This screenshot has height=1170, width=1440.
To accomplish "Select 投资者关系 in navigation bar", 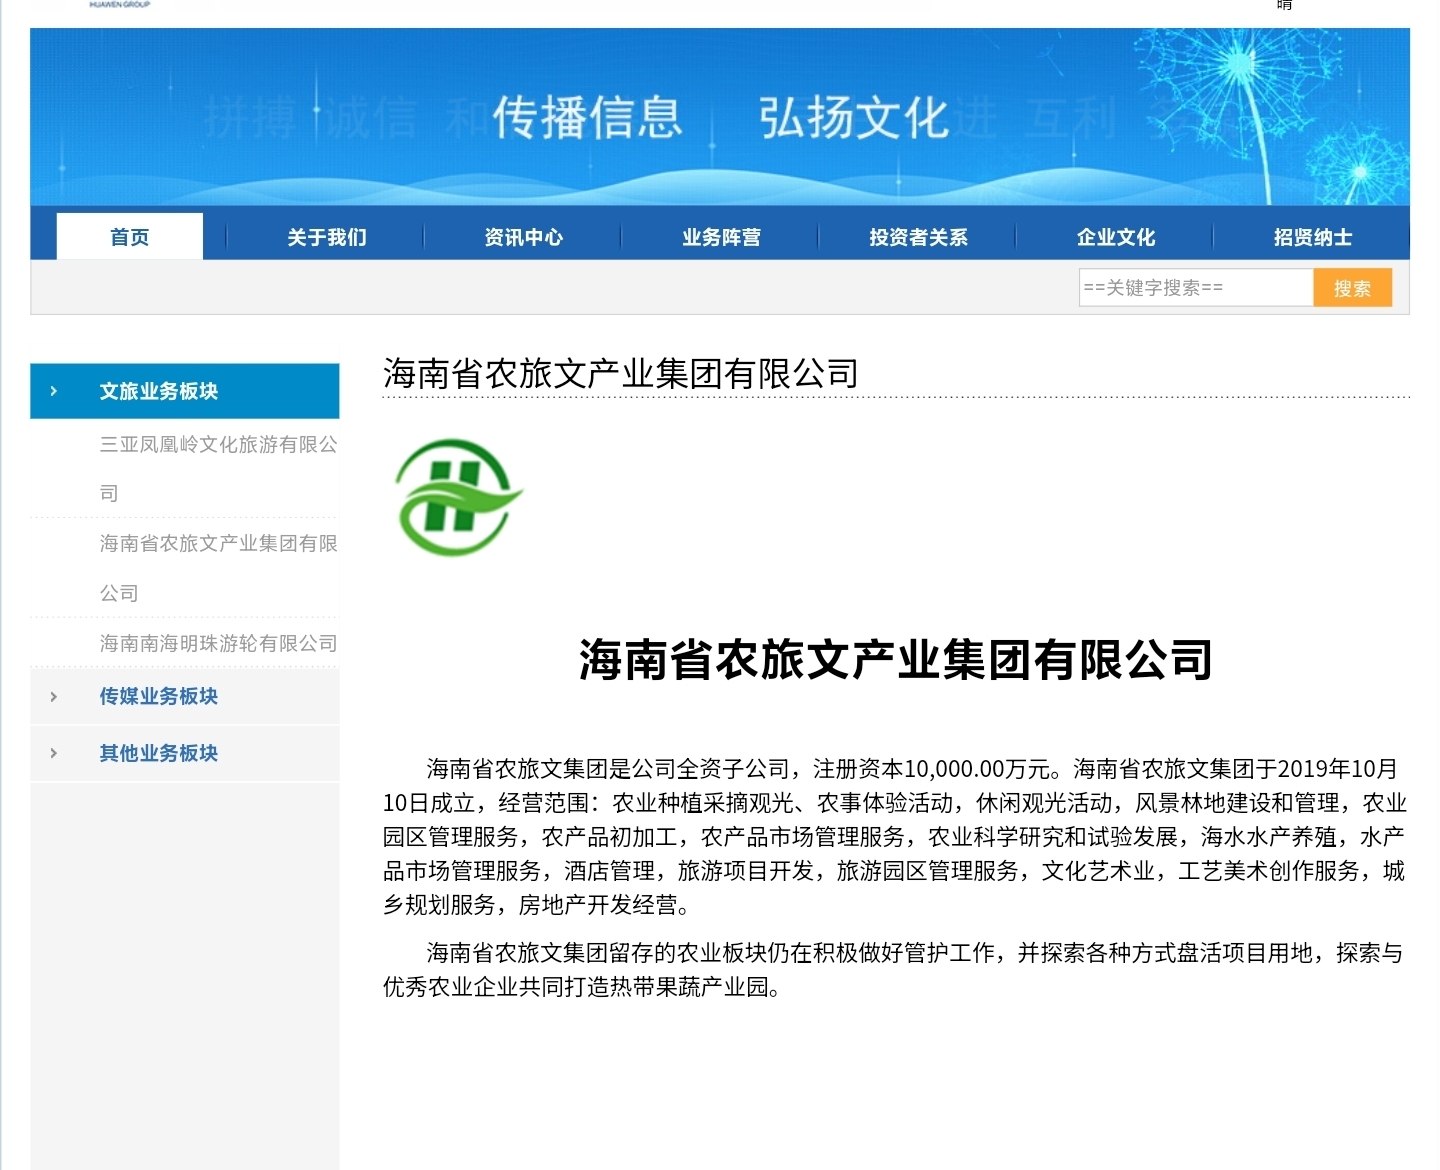I will point(918,237).
